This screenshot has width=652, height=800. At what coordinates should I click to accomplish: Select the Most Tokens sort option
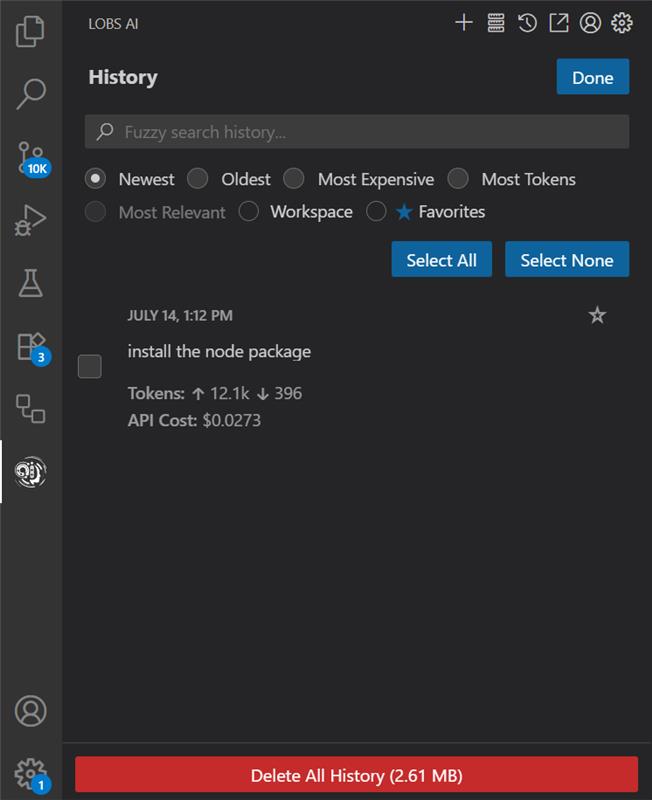(458, 179)
